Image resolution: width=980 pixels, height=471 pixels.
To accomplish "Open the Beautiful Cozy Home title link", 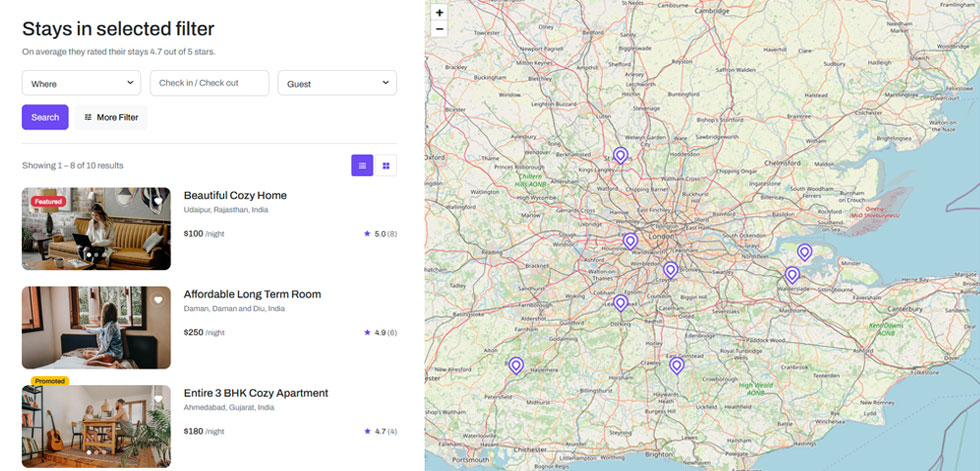I will (235, 196).
